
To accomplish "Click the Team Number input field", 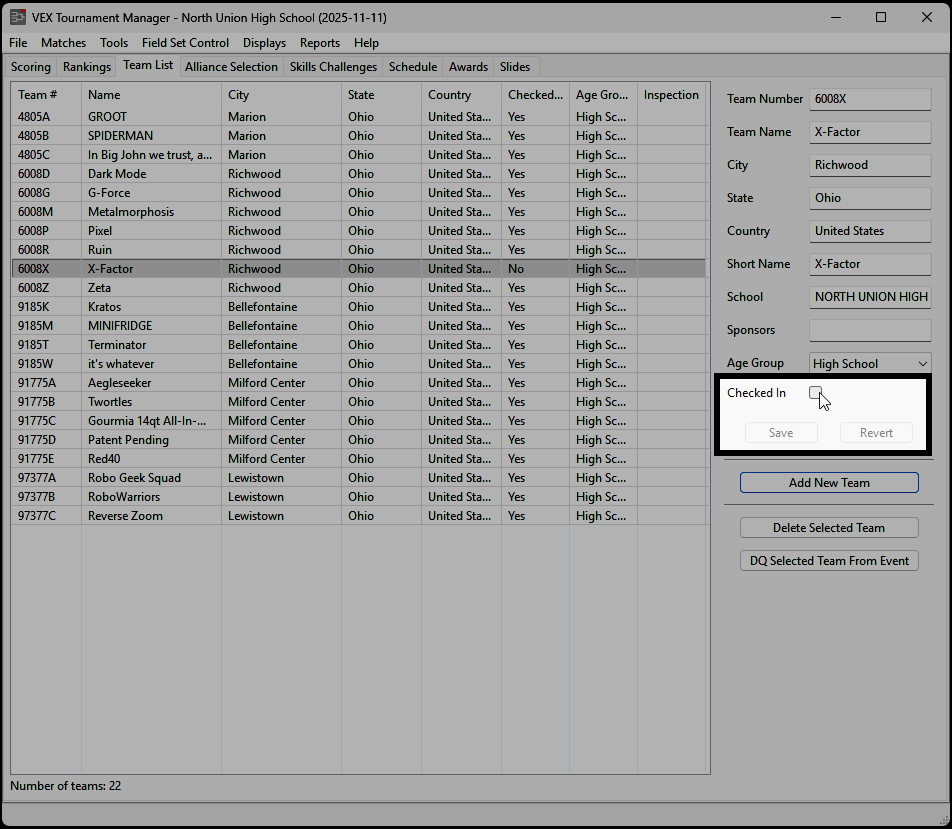I will (870, 99).
